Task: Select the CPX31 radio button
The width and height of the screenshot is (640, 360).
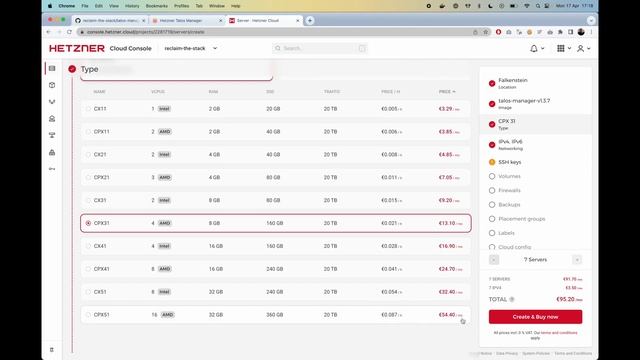Action: tap(88, 223)
